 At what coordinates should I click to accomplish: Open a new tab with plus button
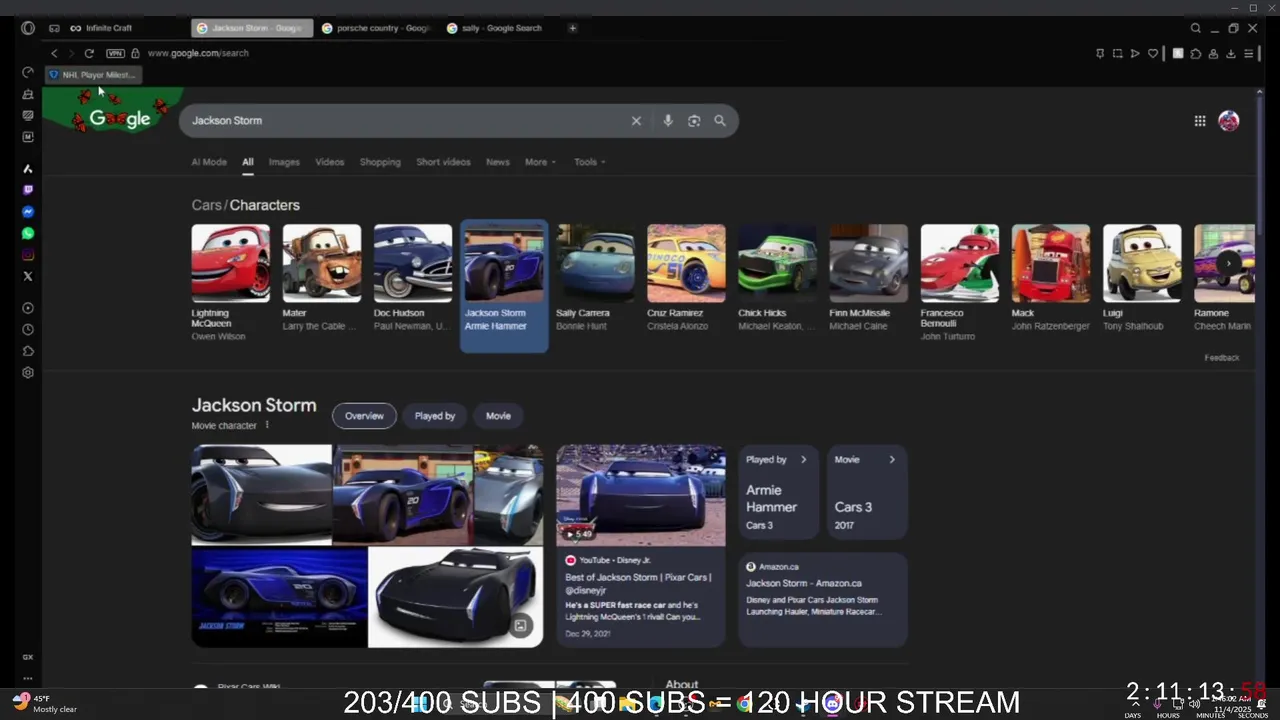tap(572, 28)
